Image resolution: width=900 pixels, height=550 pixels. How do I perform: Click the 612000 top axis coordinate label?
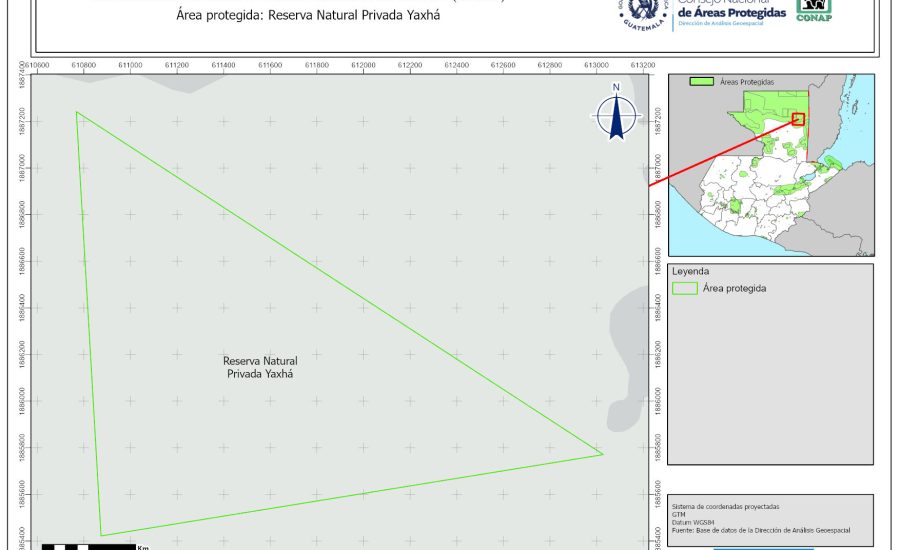pyautogui.click(x=363, y=65)
